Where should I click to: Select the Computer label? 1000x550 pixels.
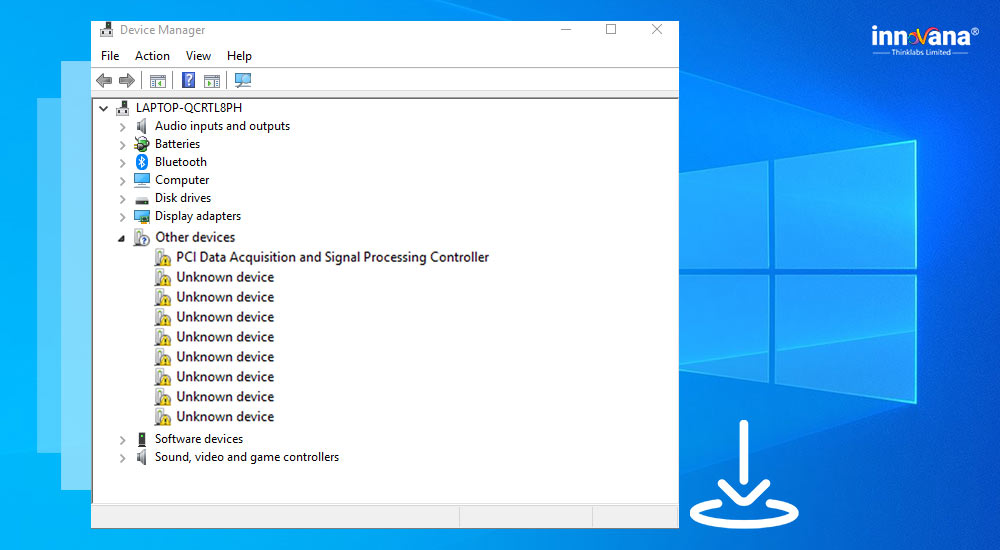(x=182, y=180)
